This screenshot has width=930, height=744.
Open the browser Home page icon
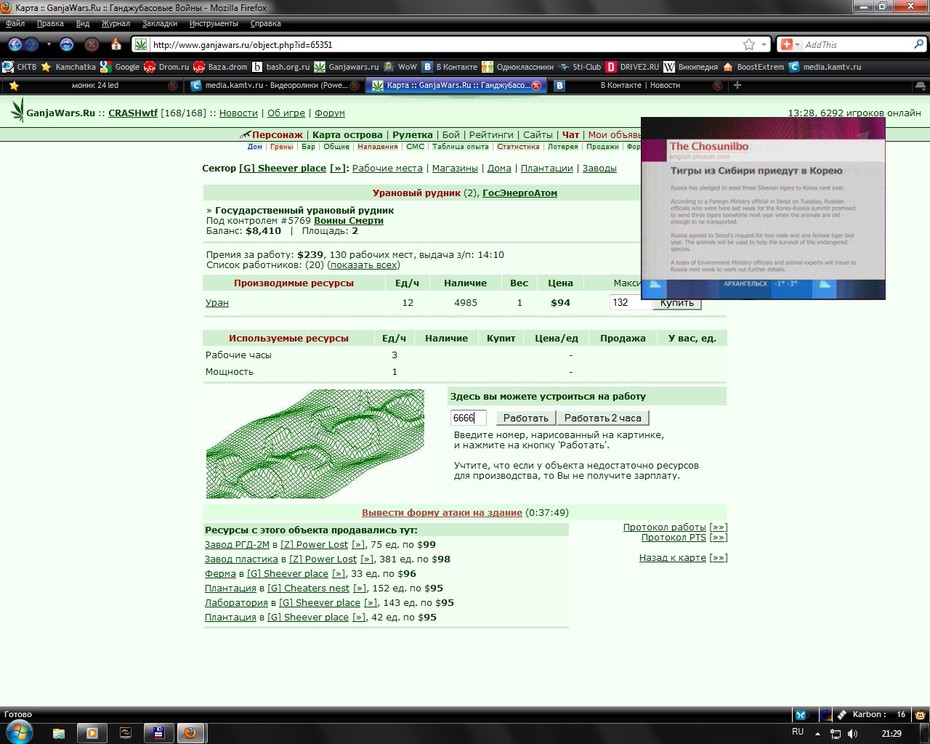116,44
